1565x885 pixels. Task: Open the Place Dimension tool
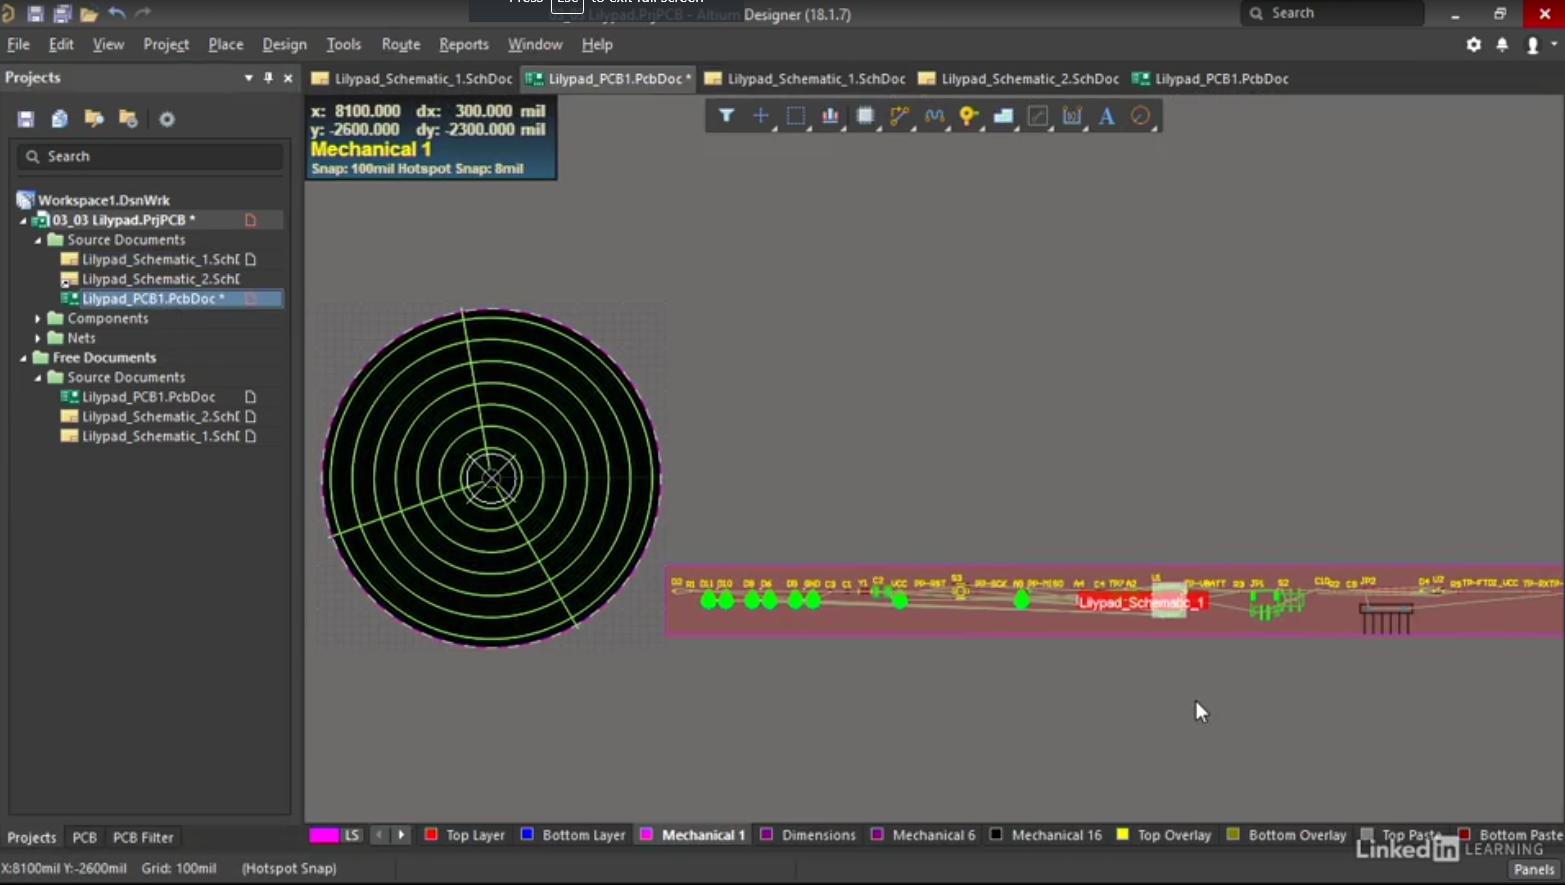[1072, 116]
